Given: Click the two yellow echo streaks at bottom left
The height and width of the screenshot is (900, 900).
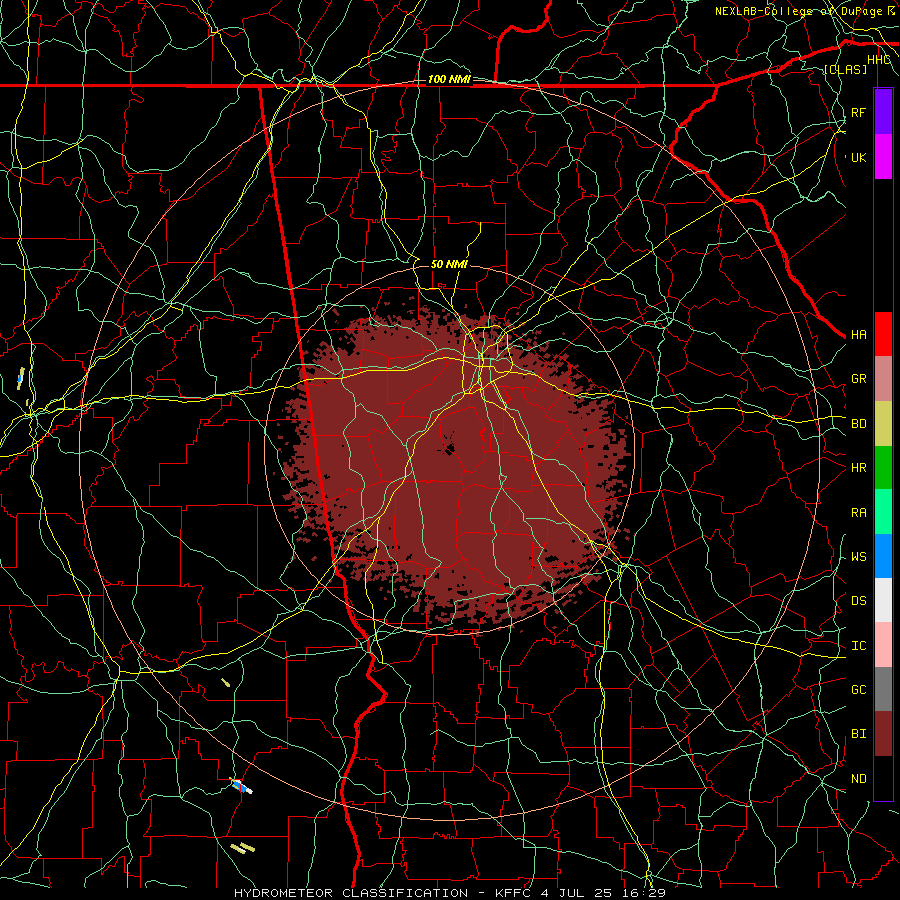Looking at the screenshot, I should pyautogui.click(x=242, y=847).
